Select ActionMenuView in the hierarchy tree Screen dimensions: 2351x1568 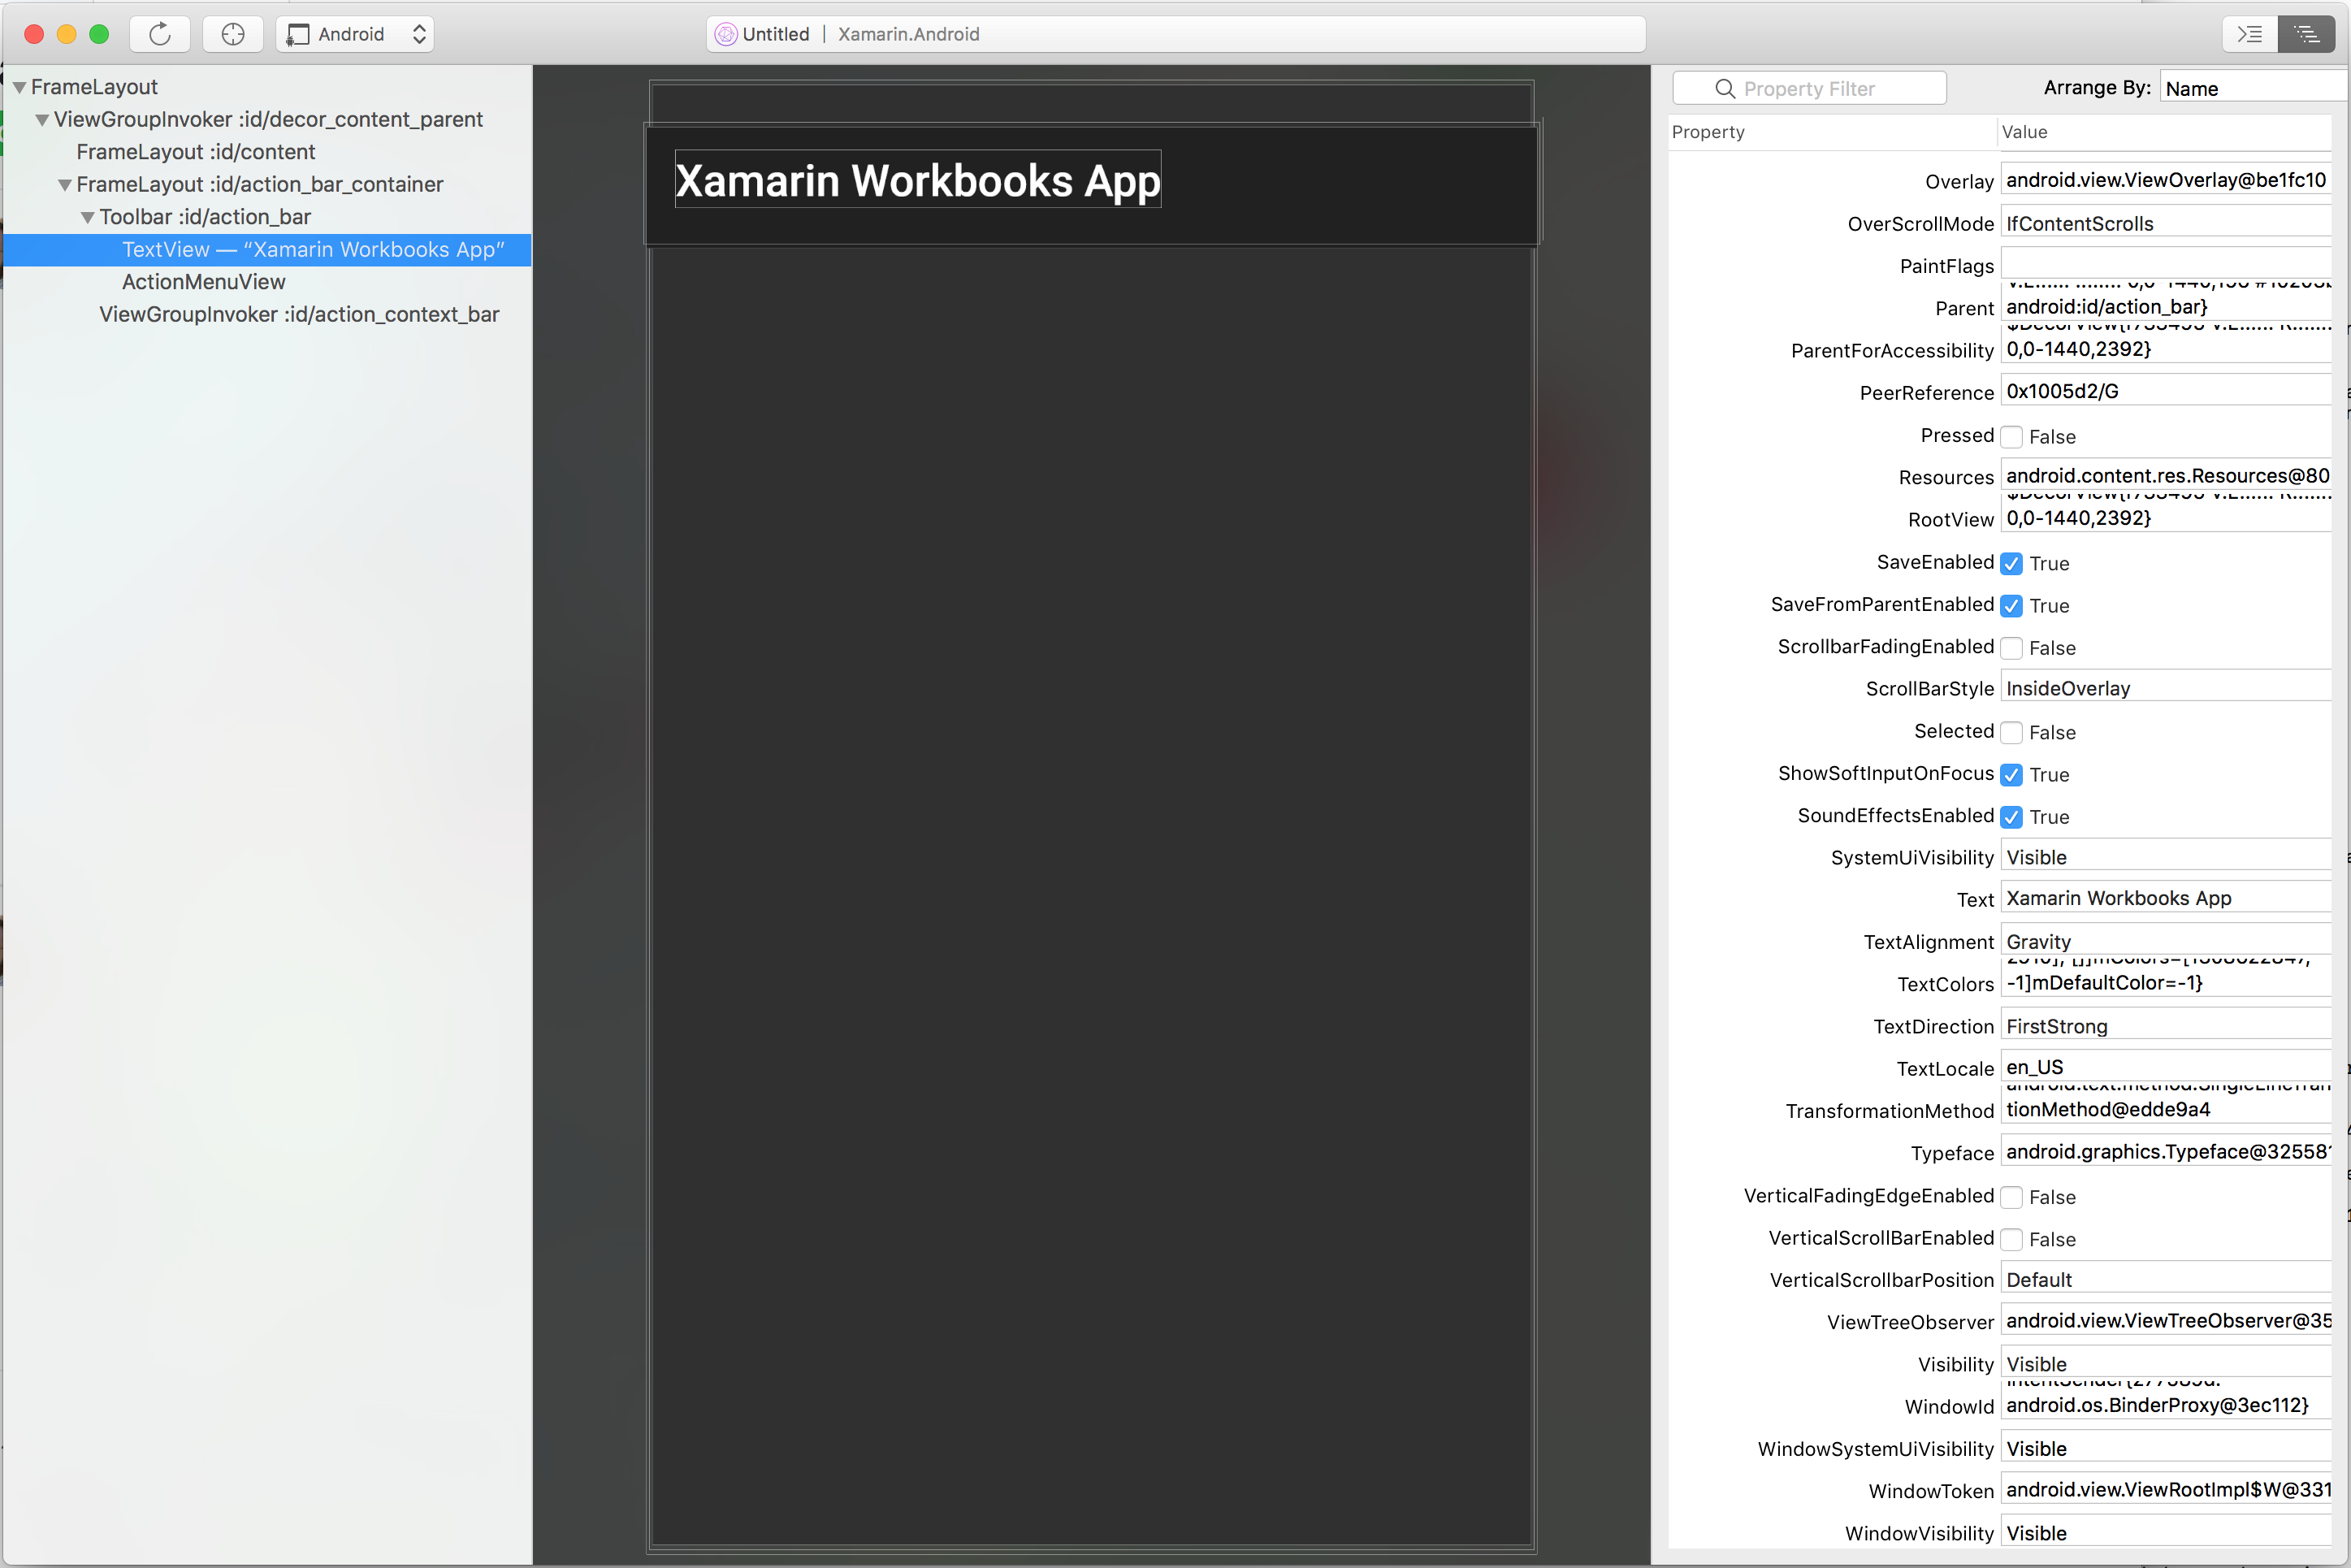[x=203, y=282]
